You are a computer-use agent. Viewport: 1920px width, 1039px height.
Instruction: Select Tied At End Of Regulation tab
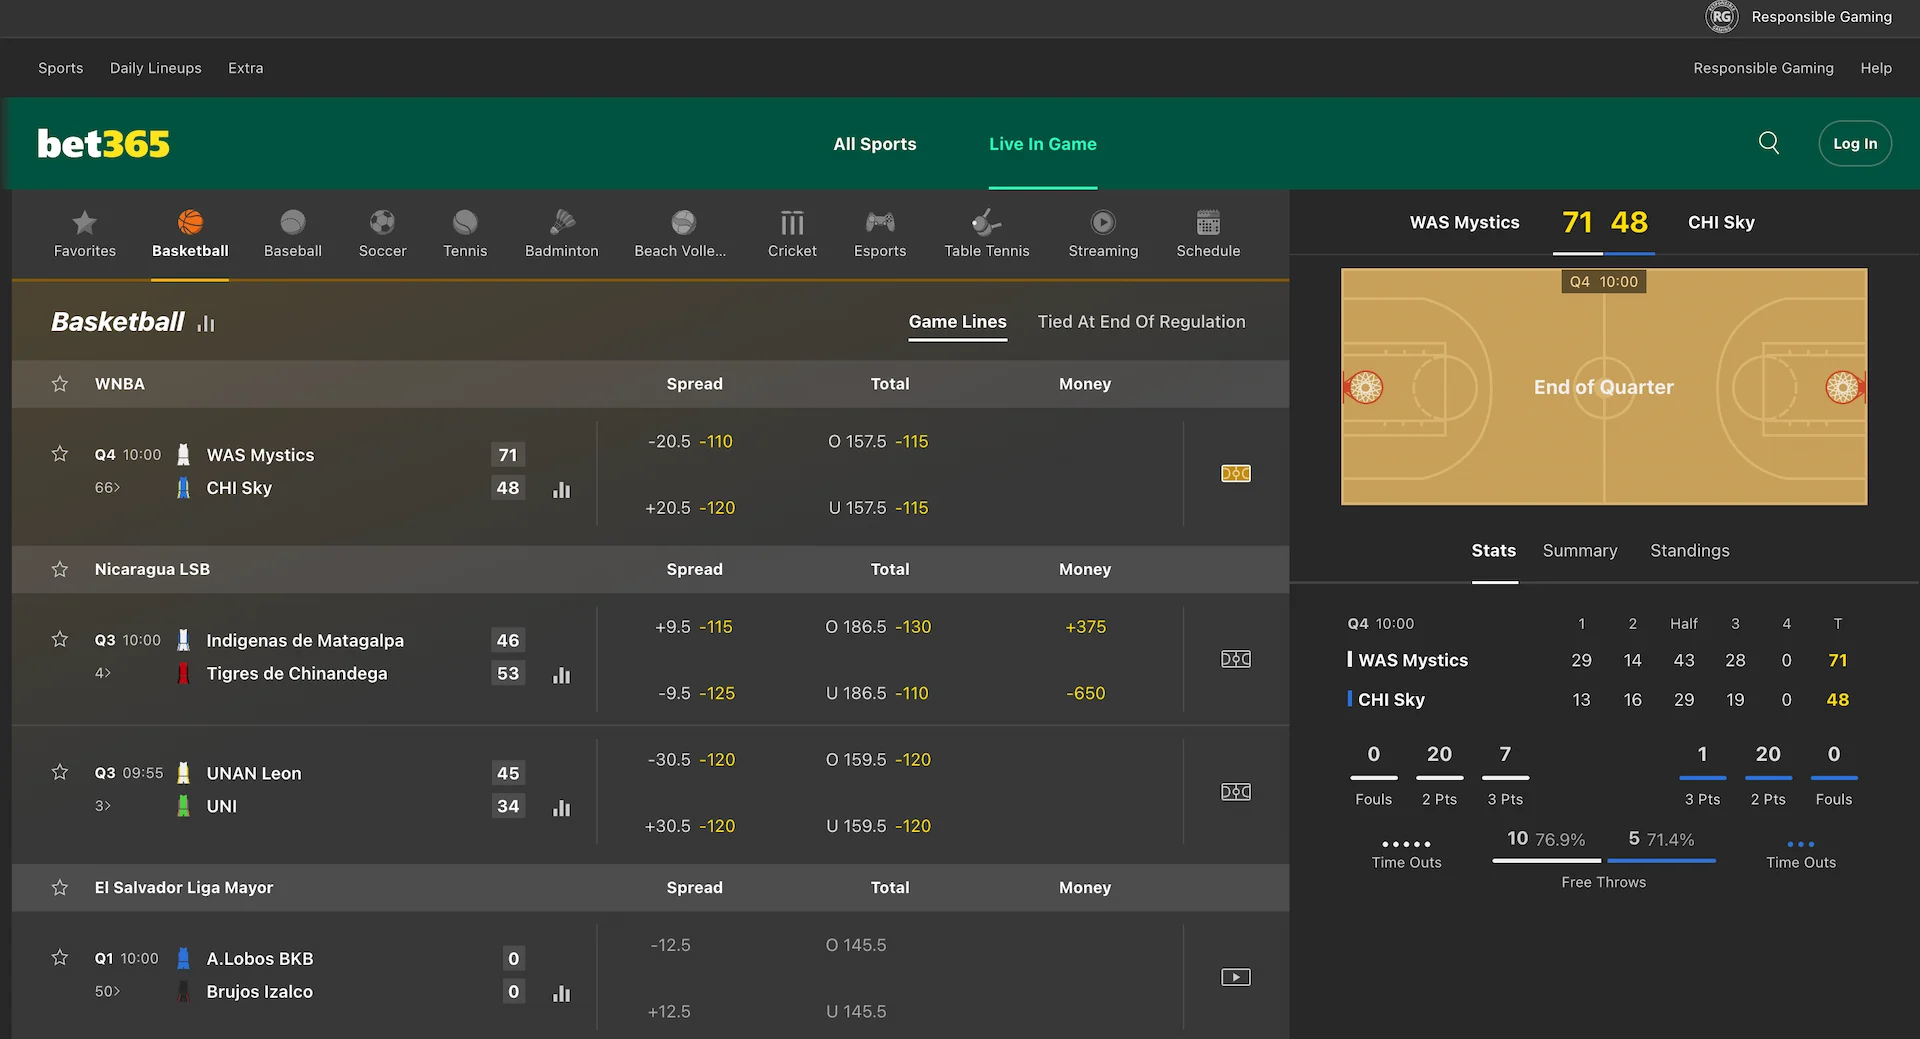[1141, 322]
